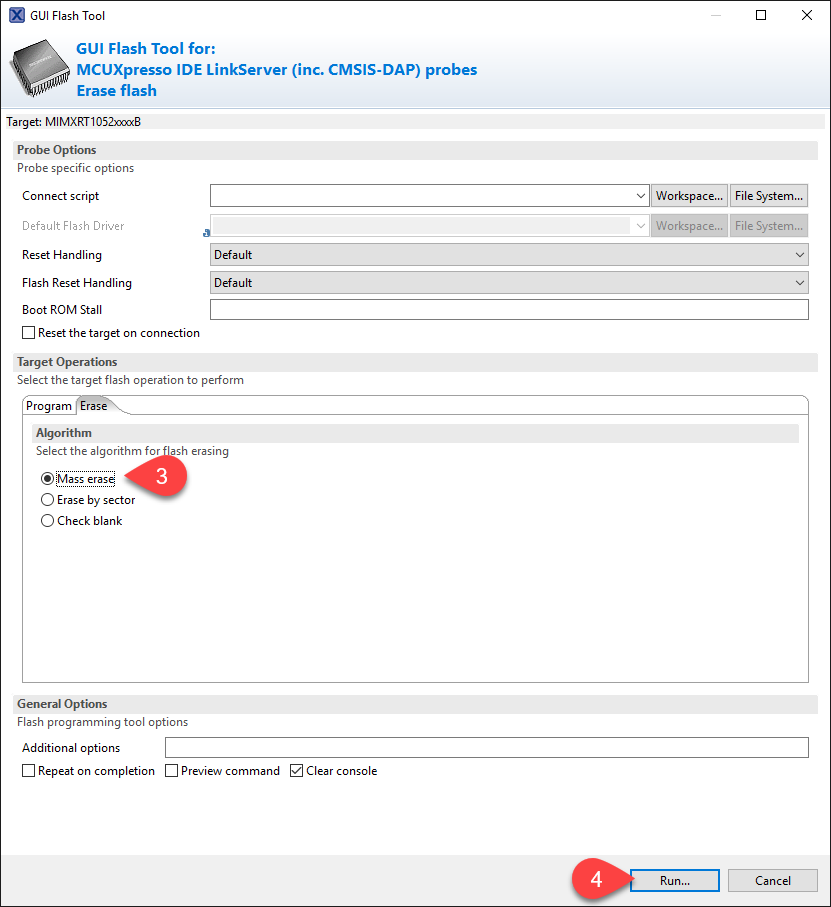Click 'Flash programming tool options' text
831x907 pixels.
coord(102,722)
